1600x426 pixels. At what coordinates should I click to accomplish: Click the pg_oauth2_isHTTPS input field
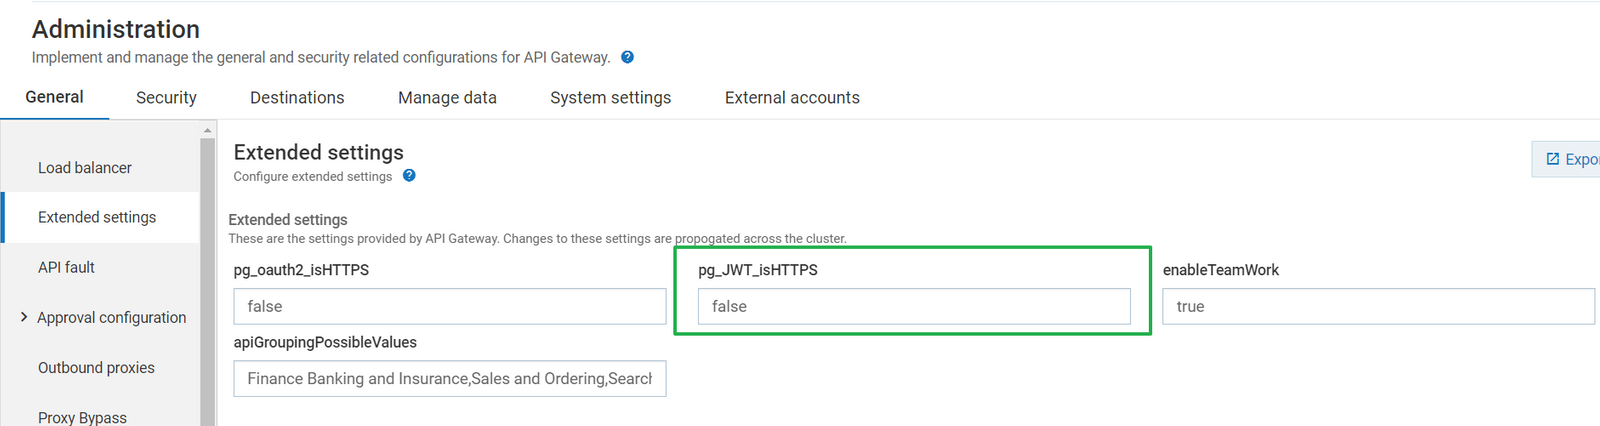tap(450, 306)
